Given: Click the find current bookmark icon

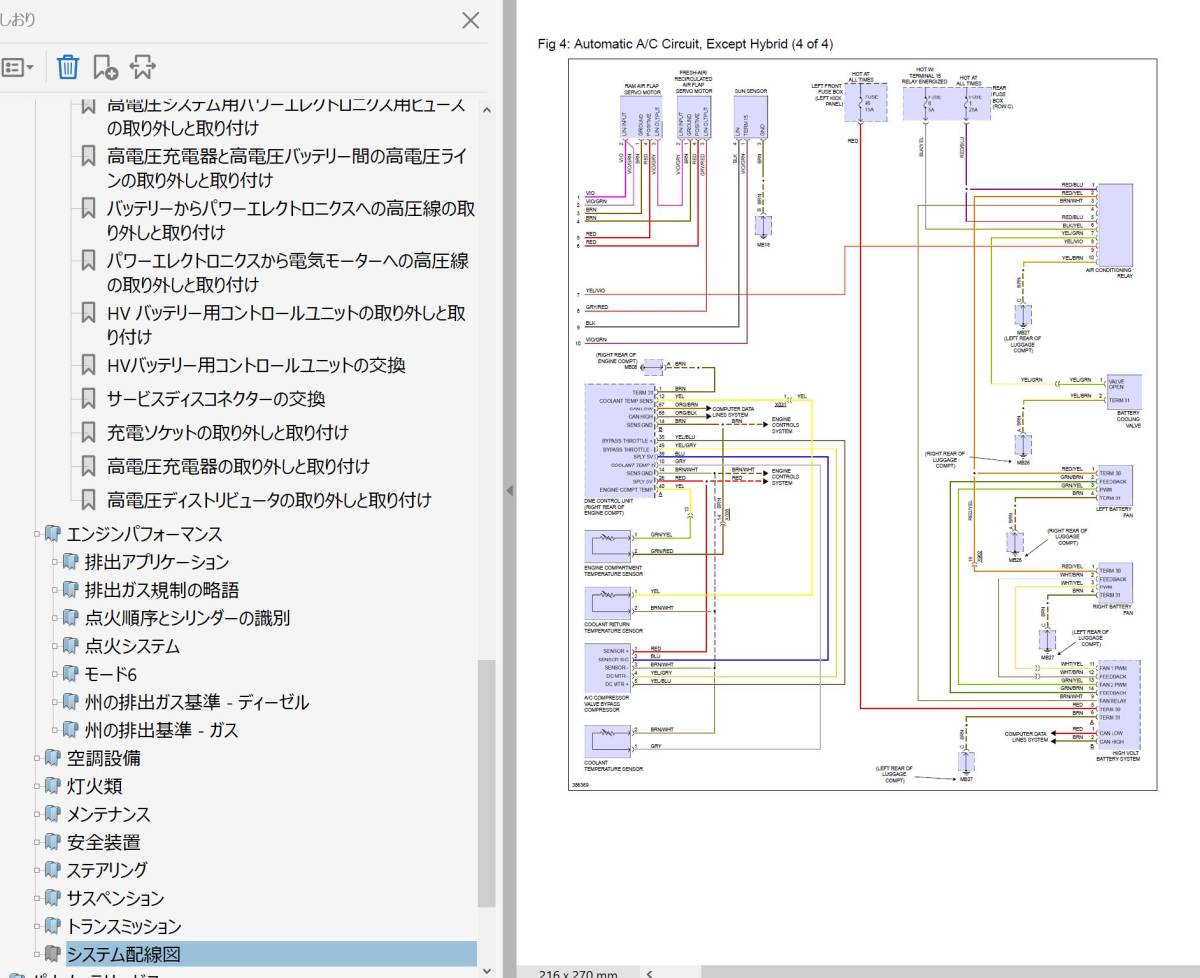Looking at the screenshot, I should [x=143, y=67].
